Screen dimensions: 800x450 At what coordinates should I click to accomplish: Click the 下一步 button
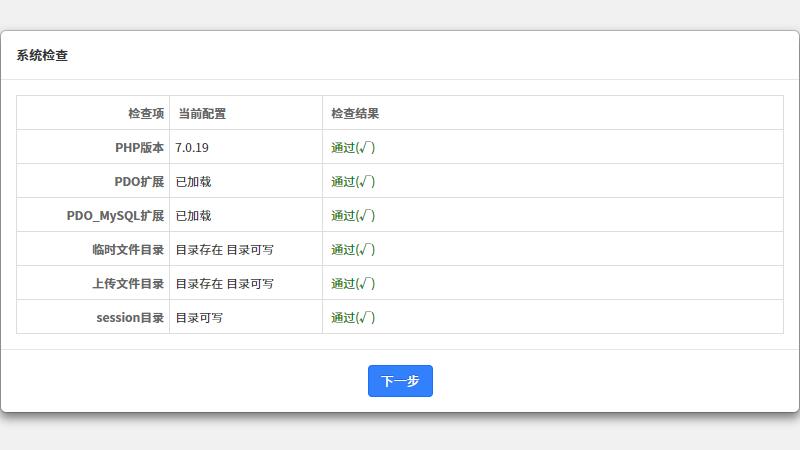pos(400,381)
